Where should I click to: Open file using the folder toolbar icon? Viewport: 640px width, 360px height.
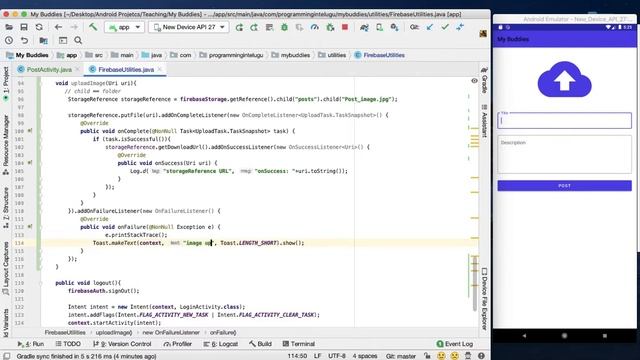pos(9,27)
